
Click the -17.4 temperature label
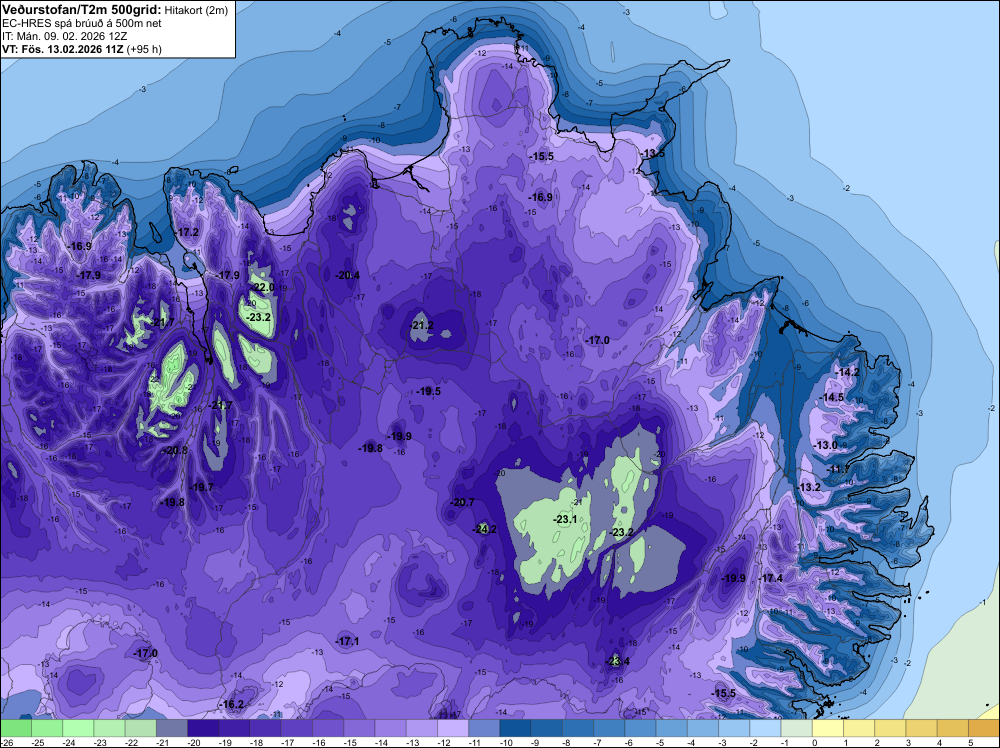771,578
